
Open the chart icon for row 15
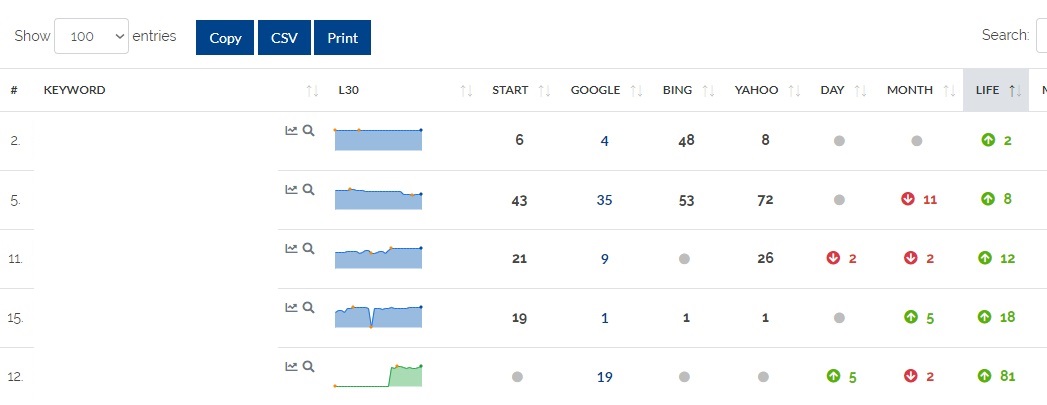(x=291, y=307)
